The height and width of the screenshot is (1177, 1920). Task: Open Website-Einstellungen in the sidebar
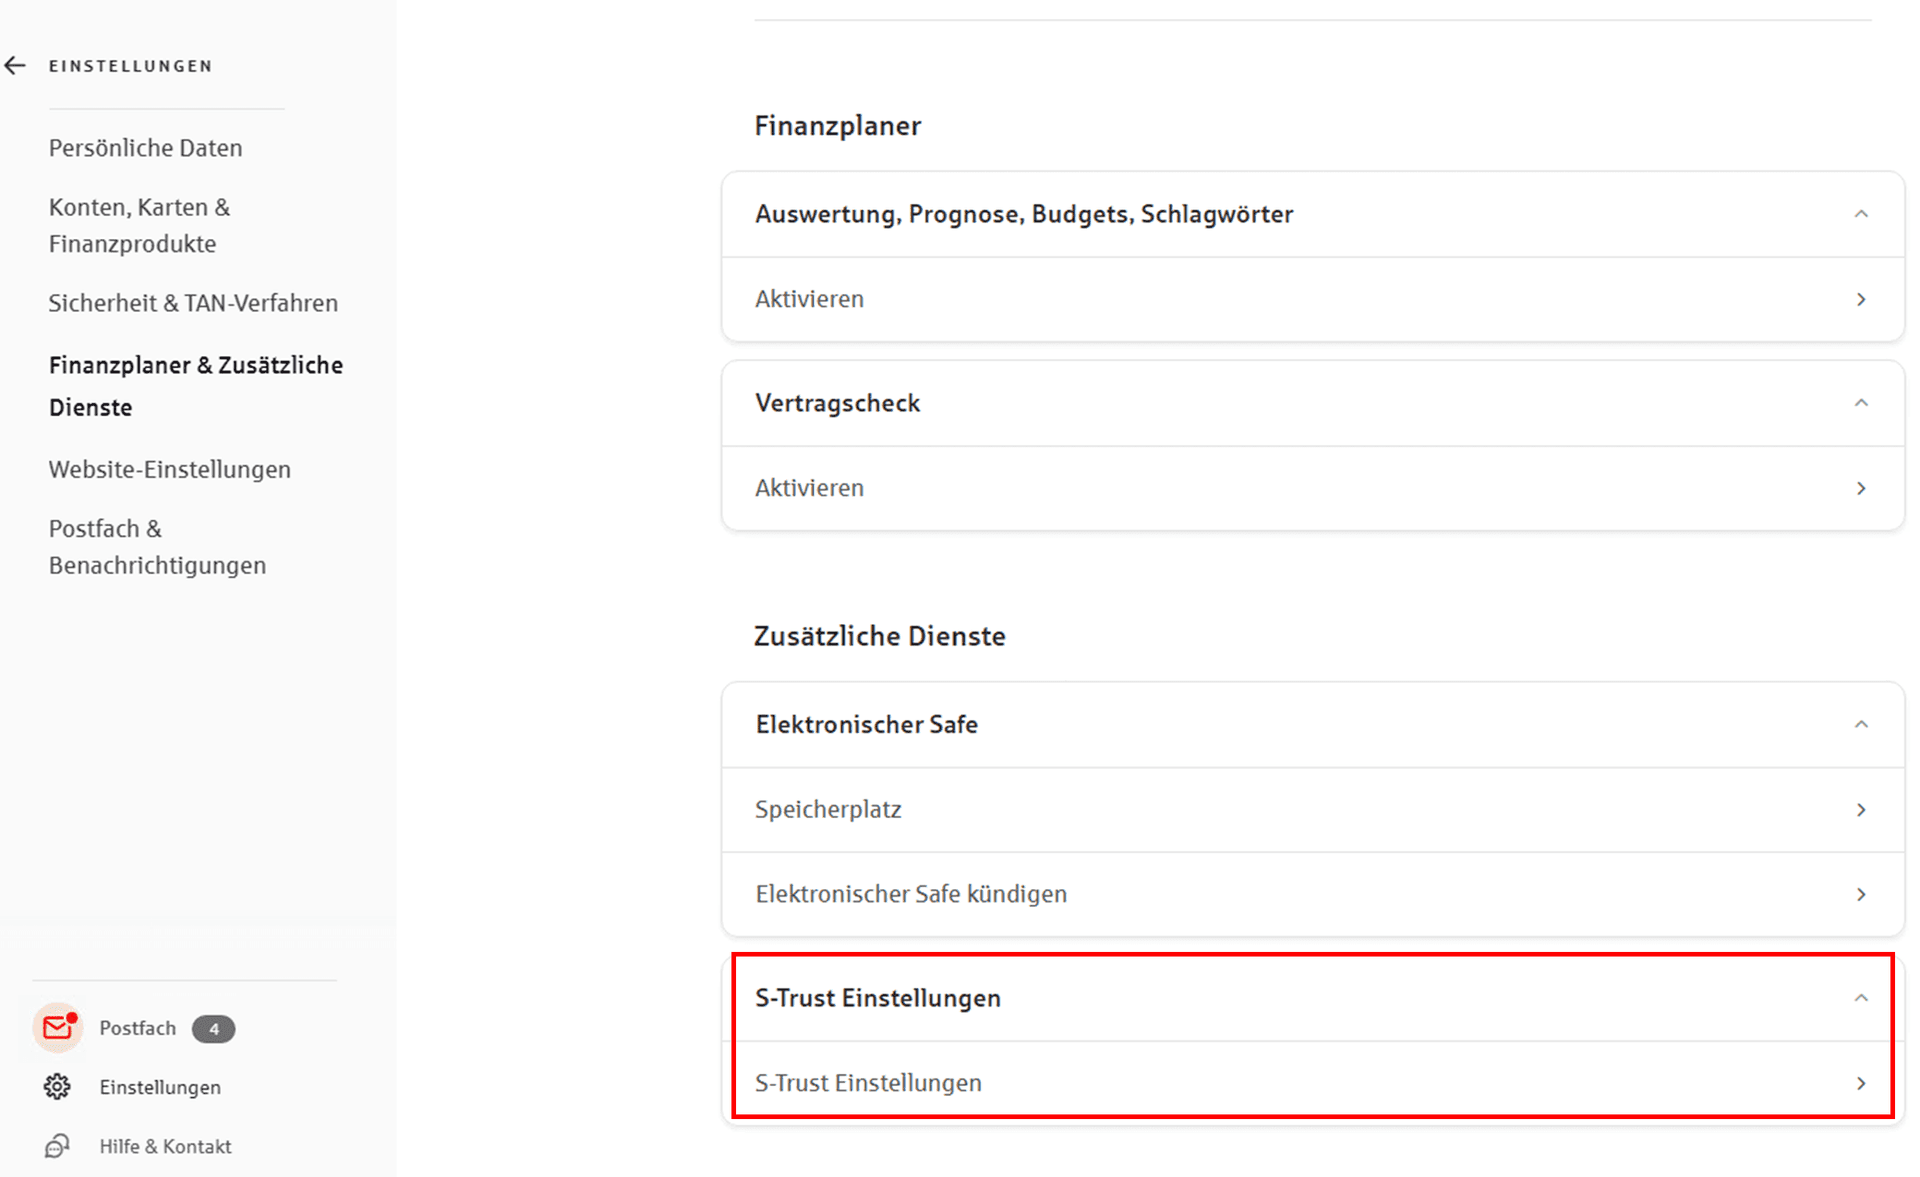click(x=170, y=469)
